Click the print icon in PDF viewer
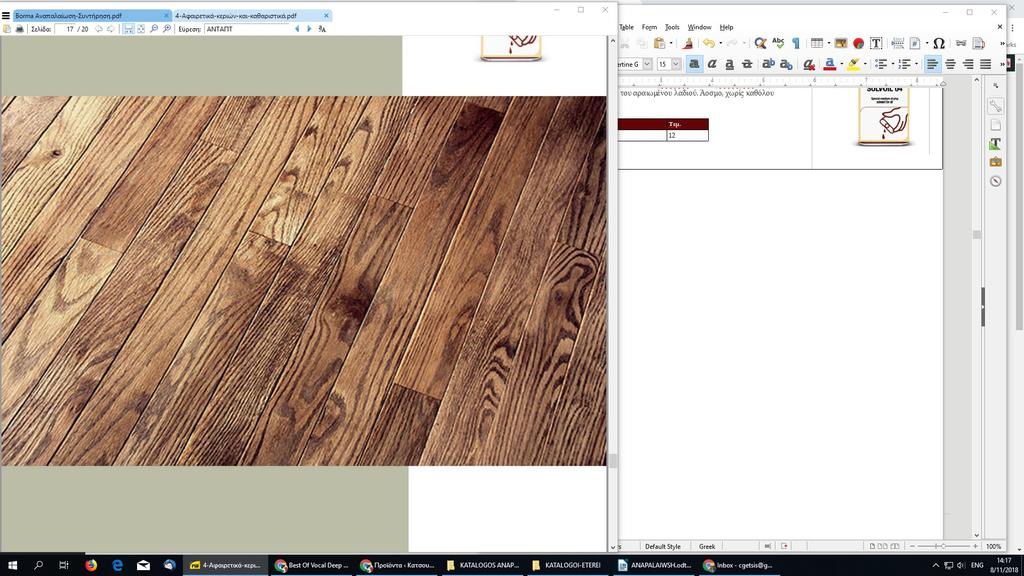 point(19,29)
